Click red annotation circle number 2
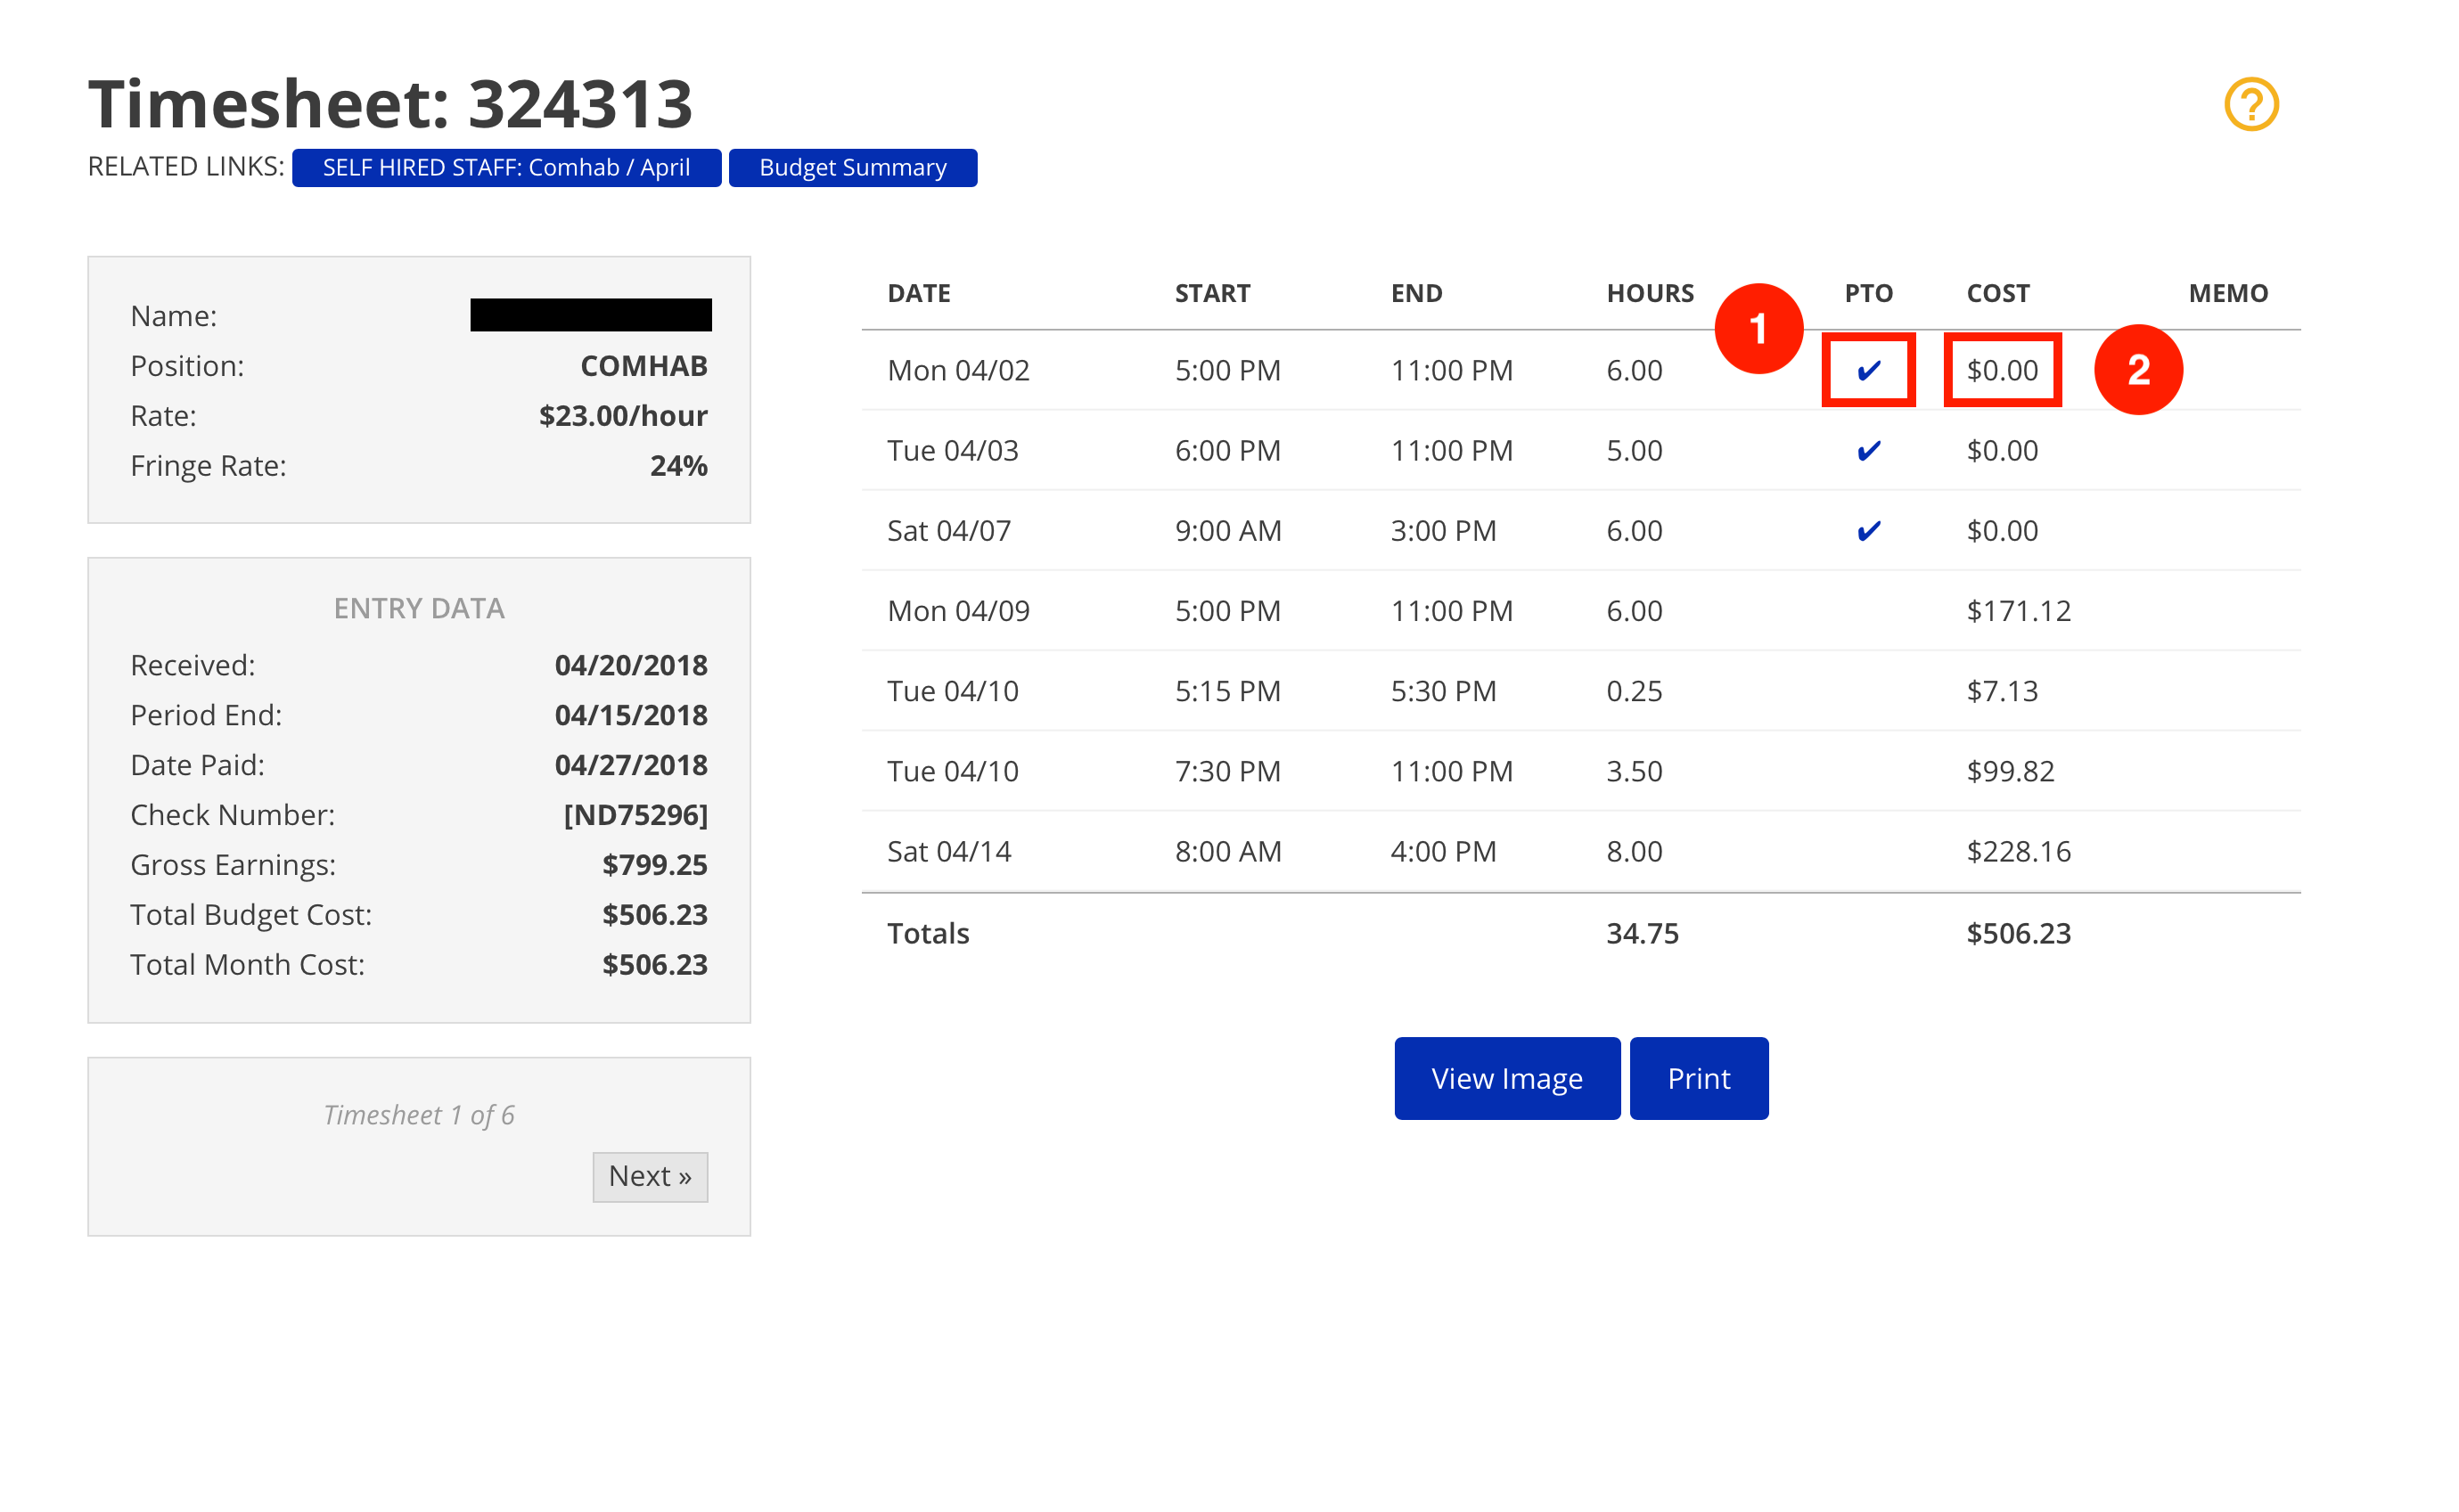2459x1512 pixels. [2137, 370]
